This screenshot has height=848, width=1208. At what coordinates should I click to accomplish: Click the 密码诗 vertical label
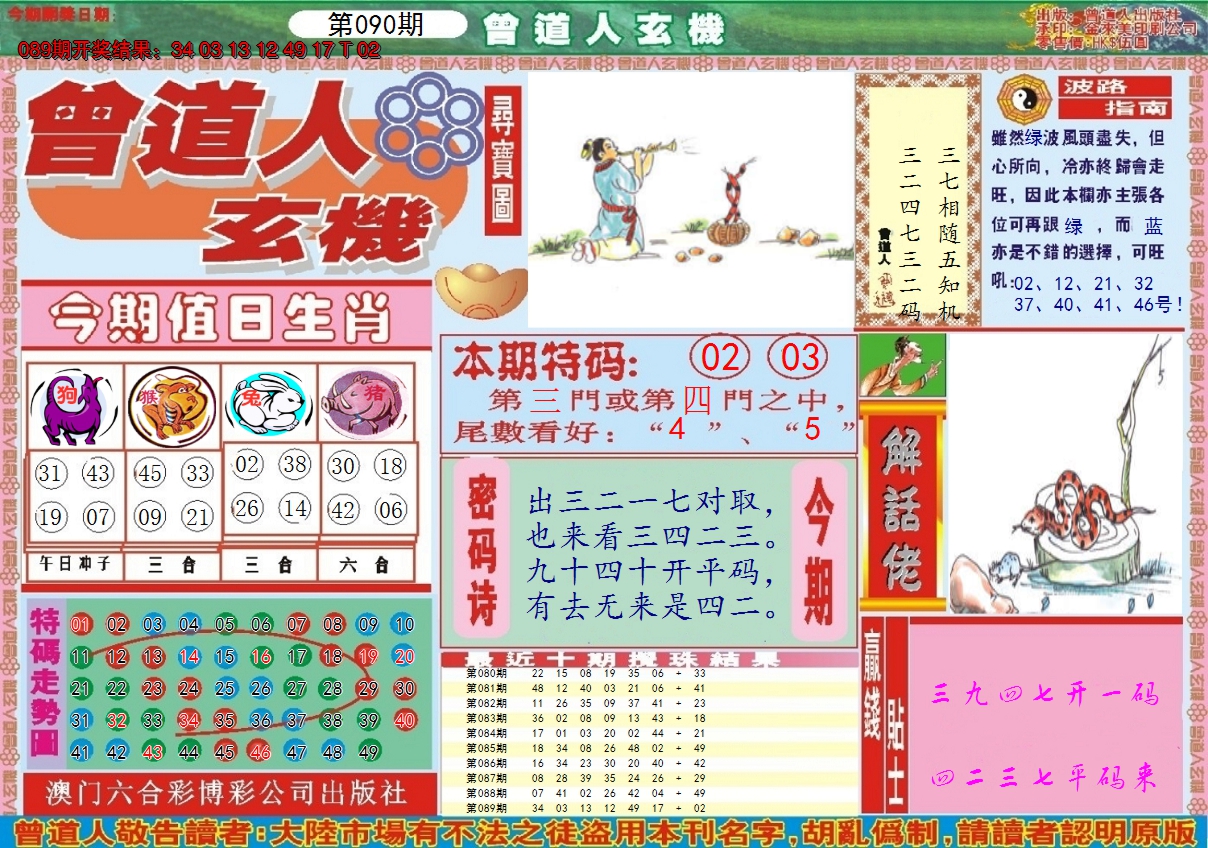[x=483, y=548]
